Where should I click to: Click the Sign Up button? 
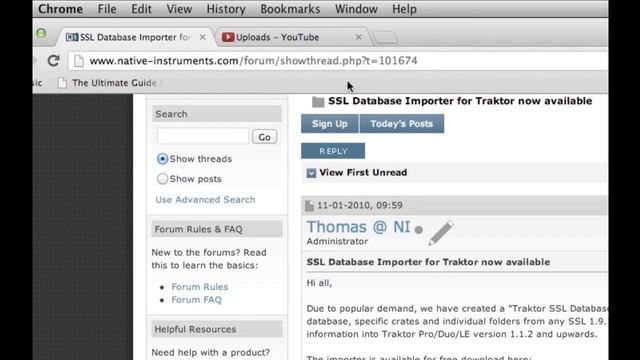pyautogui.click(x=329, y=124)
